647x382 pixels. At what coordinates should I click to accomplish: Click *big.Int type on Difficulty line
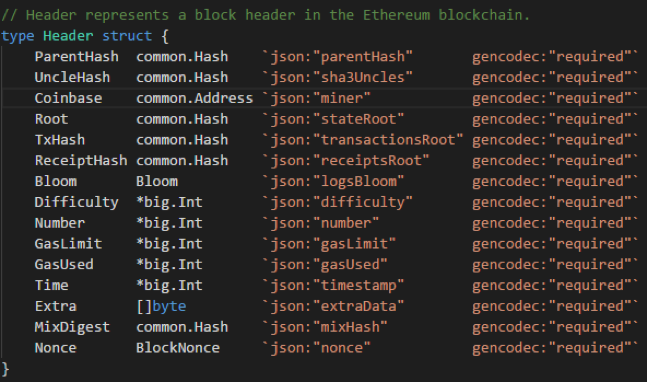click(x=169, y=202)
